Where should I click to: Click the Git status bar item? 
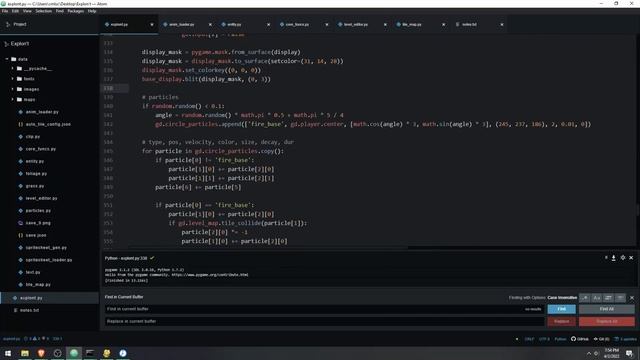pos(602,339)
